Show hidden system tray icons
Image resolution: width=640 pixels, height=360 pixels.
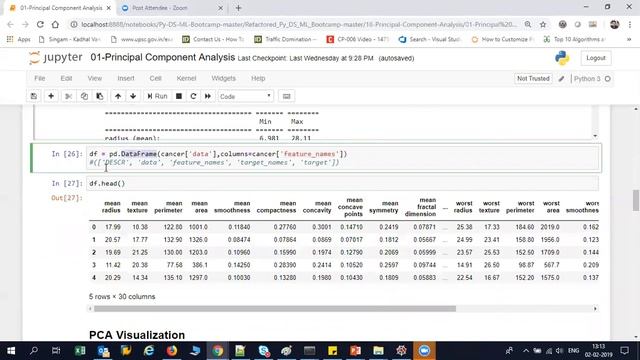tap(525, 351)
